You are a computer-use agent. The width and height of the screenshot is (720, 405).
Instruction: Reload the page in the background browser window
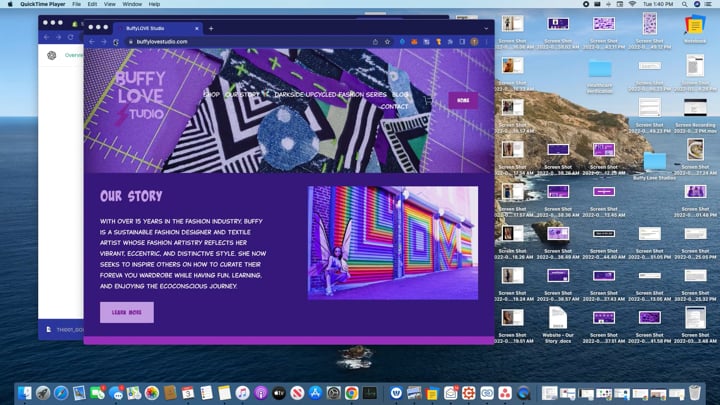pos(71,37)
